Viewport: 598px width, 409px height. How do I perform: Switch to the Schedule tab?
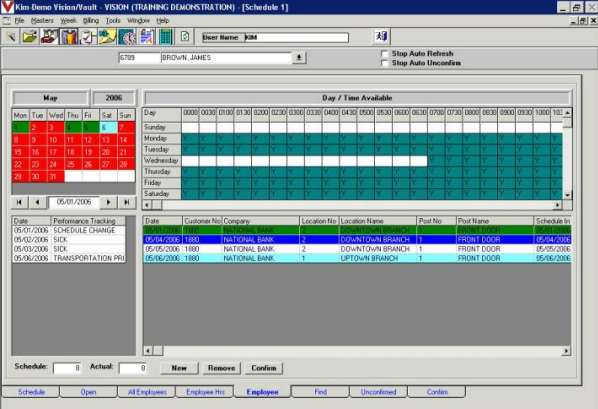31,392
